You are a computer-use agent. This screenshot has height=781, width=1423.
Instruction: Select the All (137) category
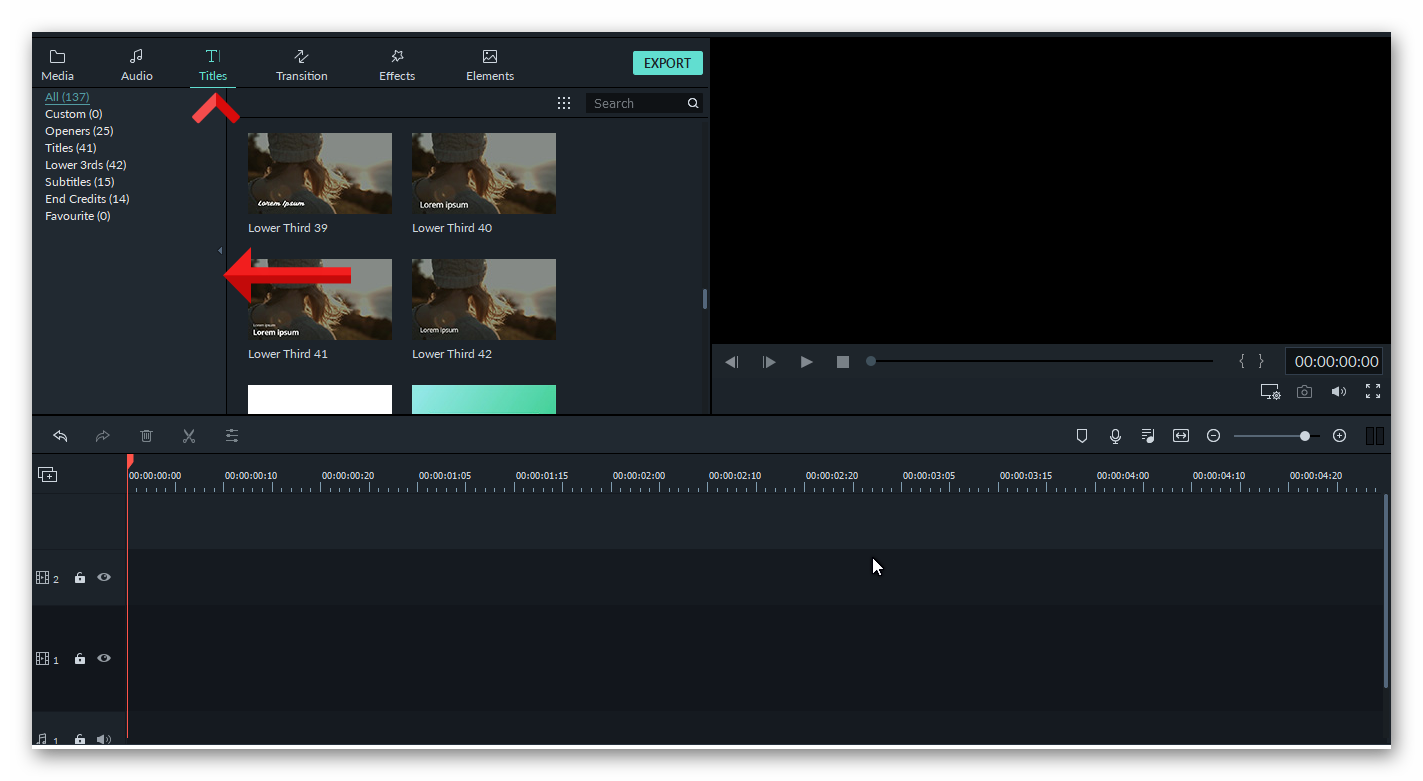coord(67,97)
